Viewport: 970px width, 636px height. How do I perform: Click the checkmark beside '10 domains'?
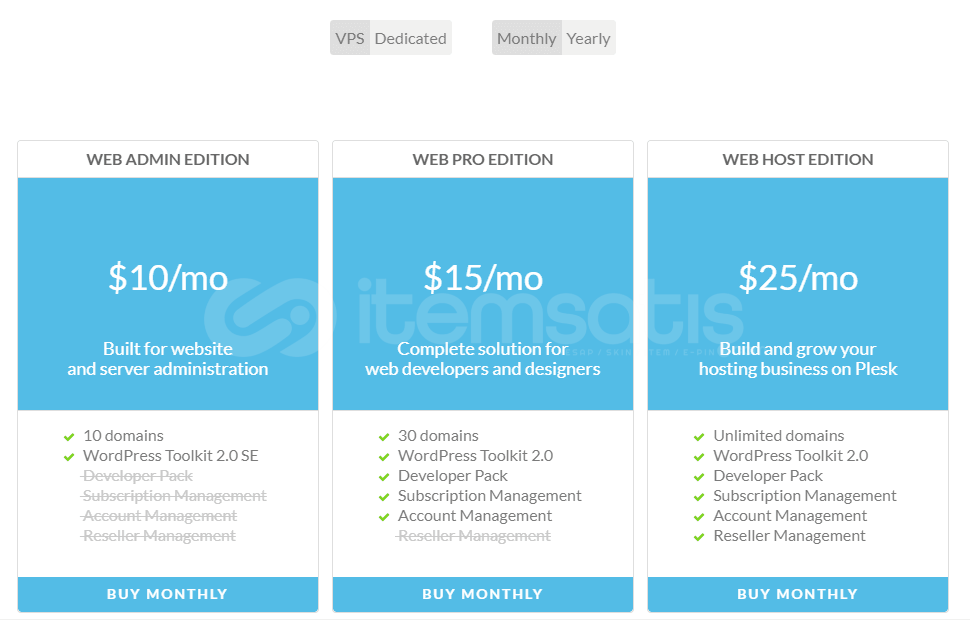coord(69,437)
